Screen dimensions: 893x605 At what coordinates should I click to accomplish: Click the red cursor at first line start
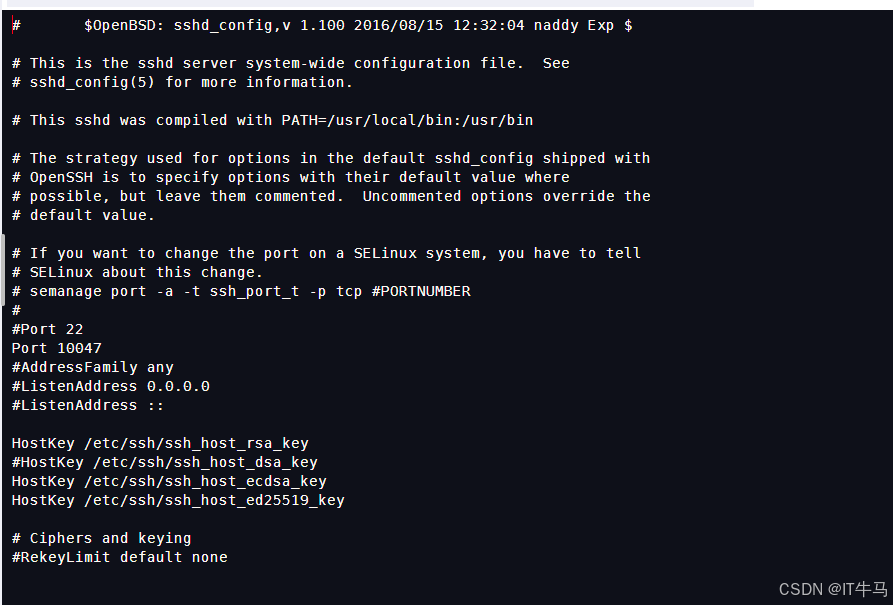click(x=13, y=26)
